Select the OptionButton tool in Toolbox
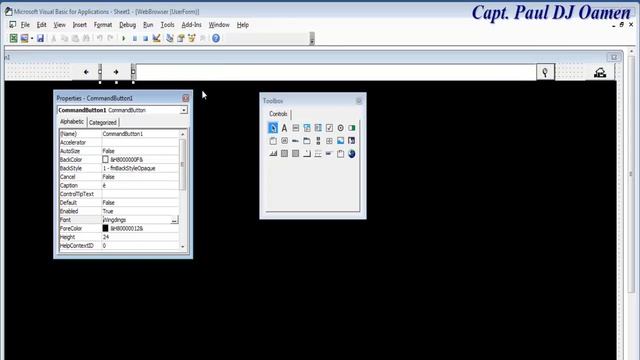 click(340, 128)
